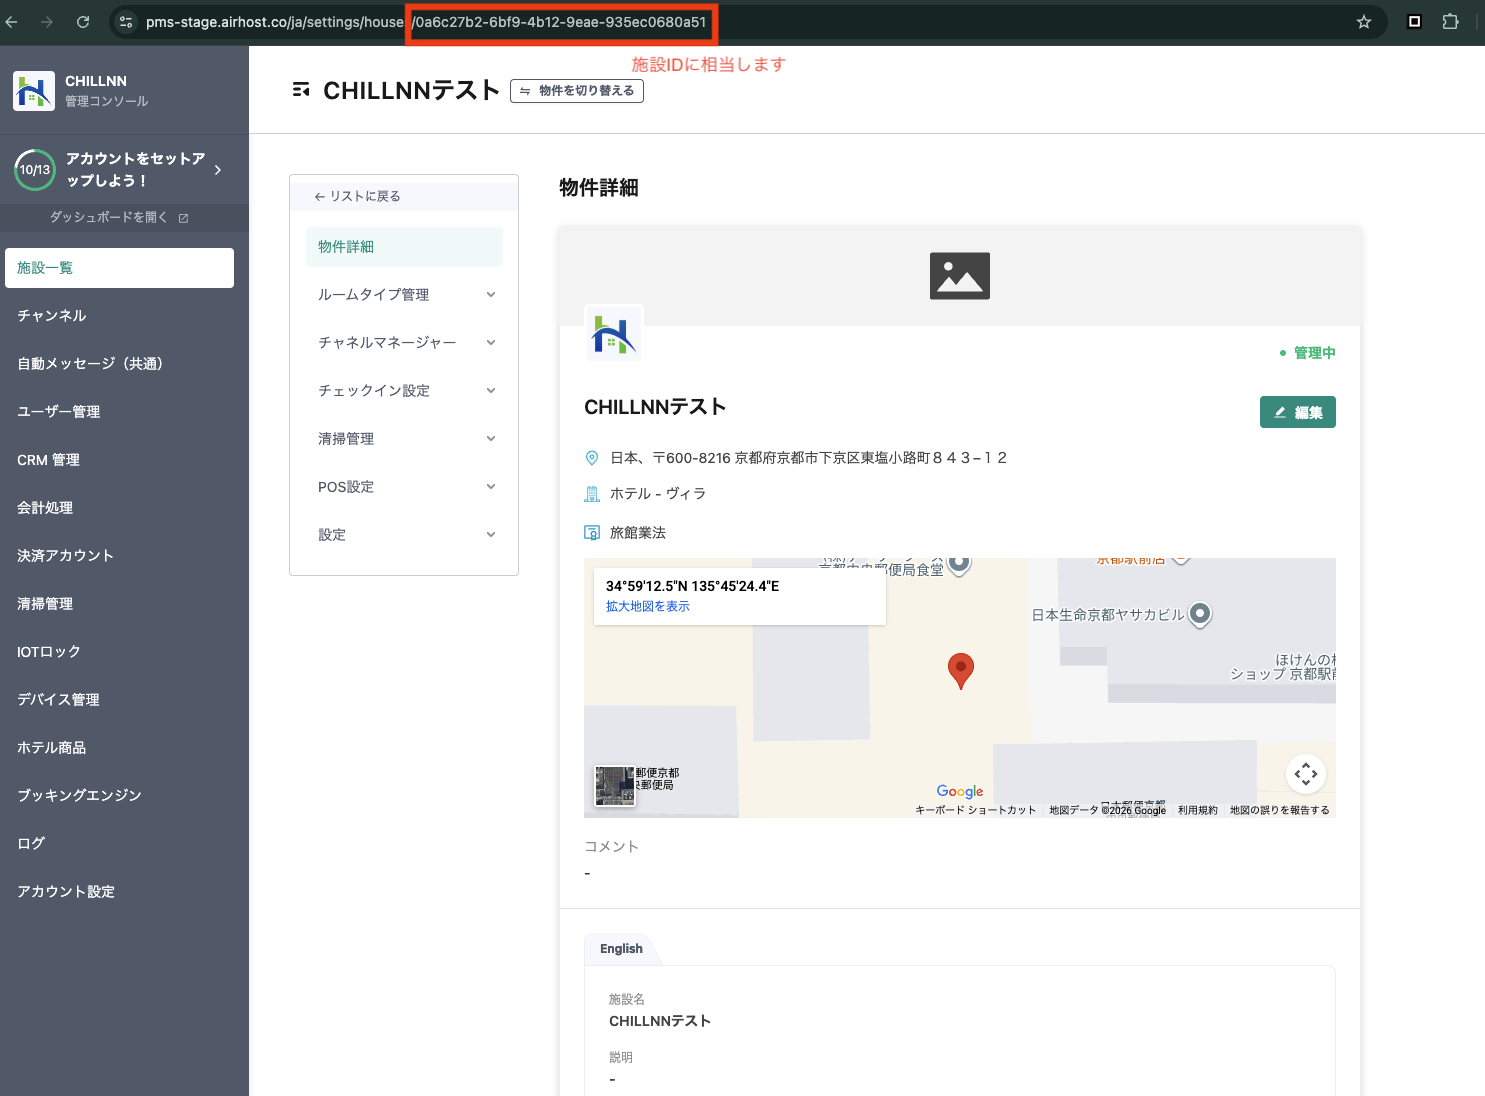Image resolution: width=1485 pixels, height=1096 pixels.
Task: Click 日本生命京都ヤサカビル map place marker
Action: 1200,614
